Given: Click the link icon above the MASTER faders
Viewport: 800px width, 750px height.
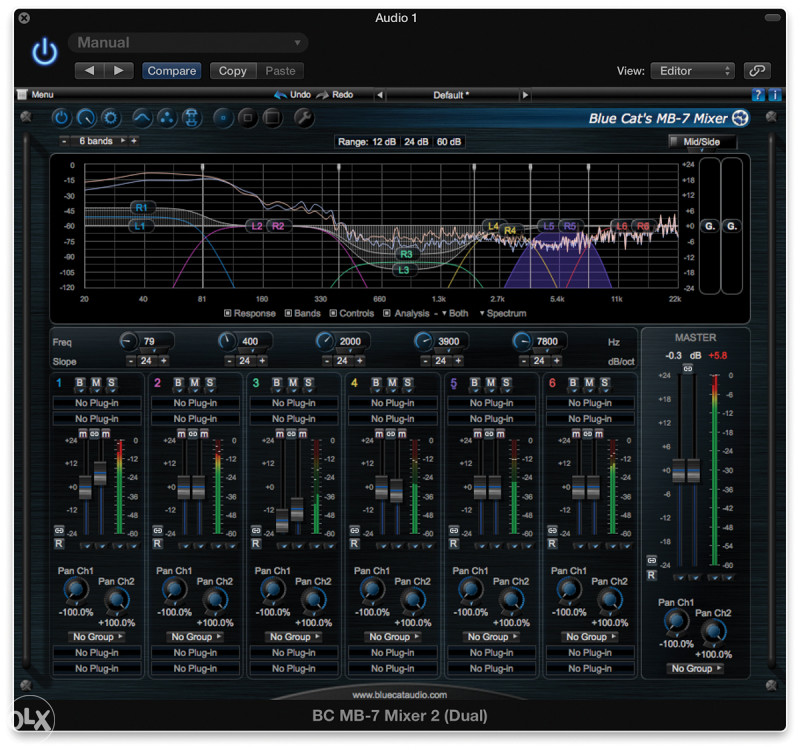Looking at the screenshot, I should [688, 368].
